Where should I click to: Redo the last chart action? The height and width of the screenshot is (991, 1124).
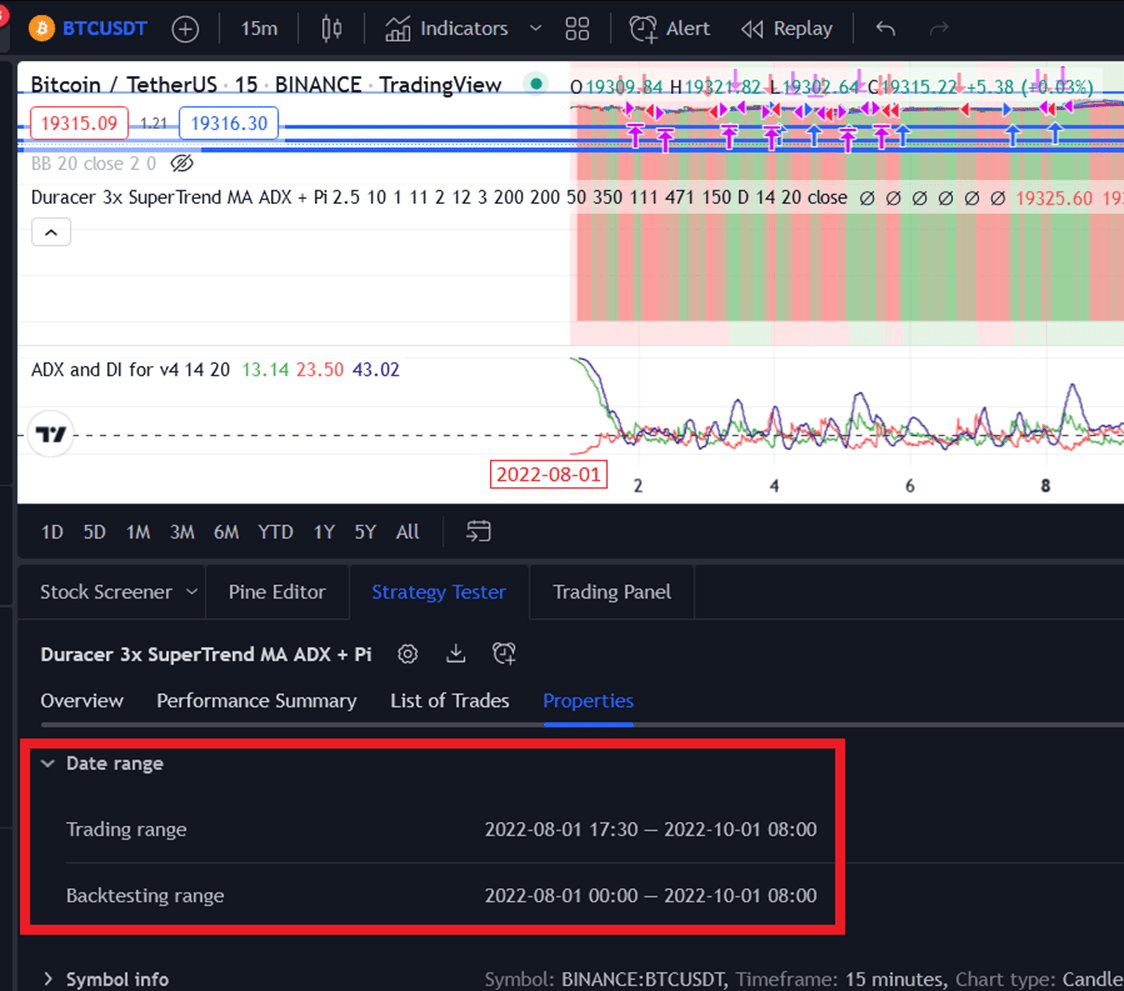(x=938, y=28)
